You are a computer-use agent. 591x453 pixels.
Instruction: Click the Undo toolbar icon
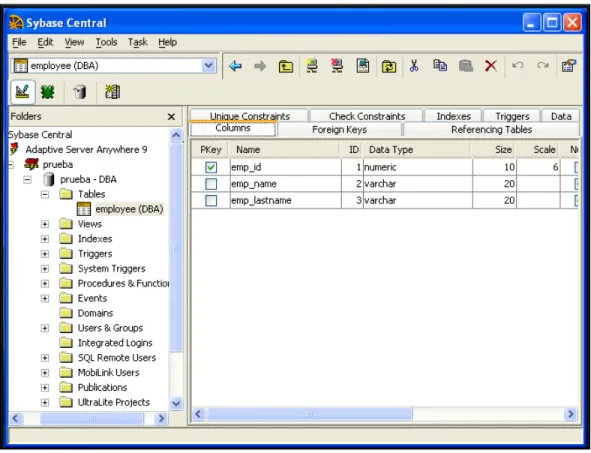pos(518,66)
